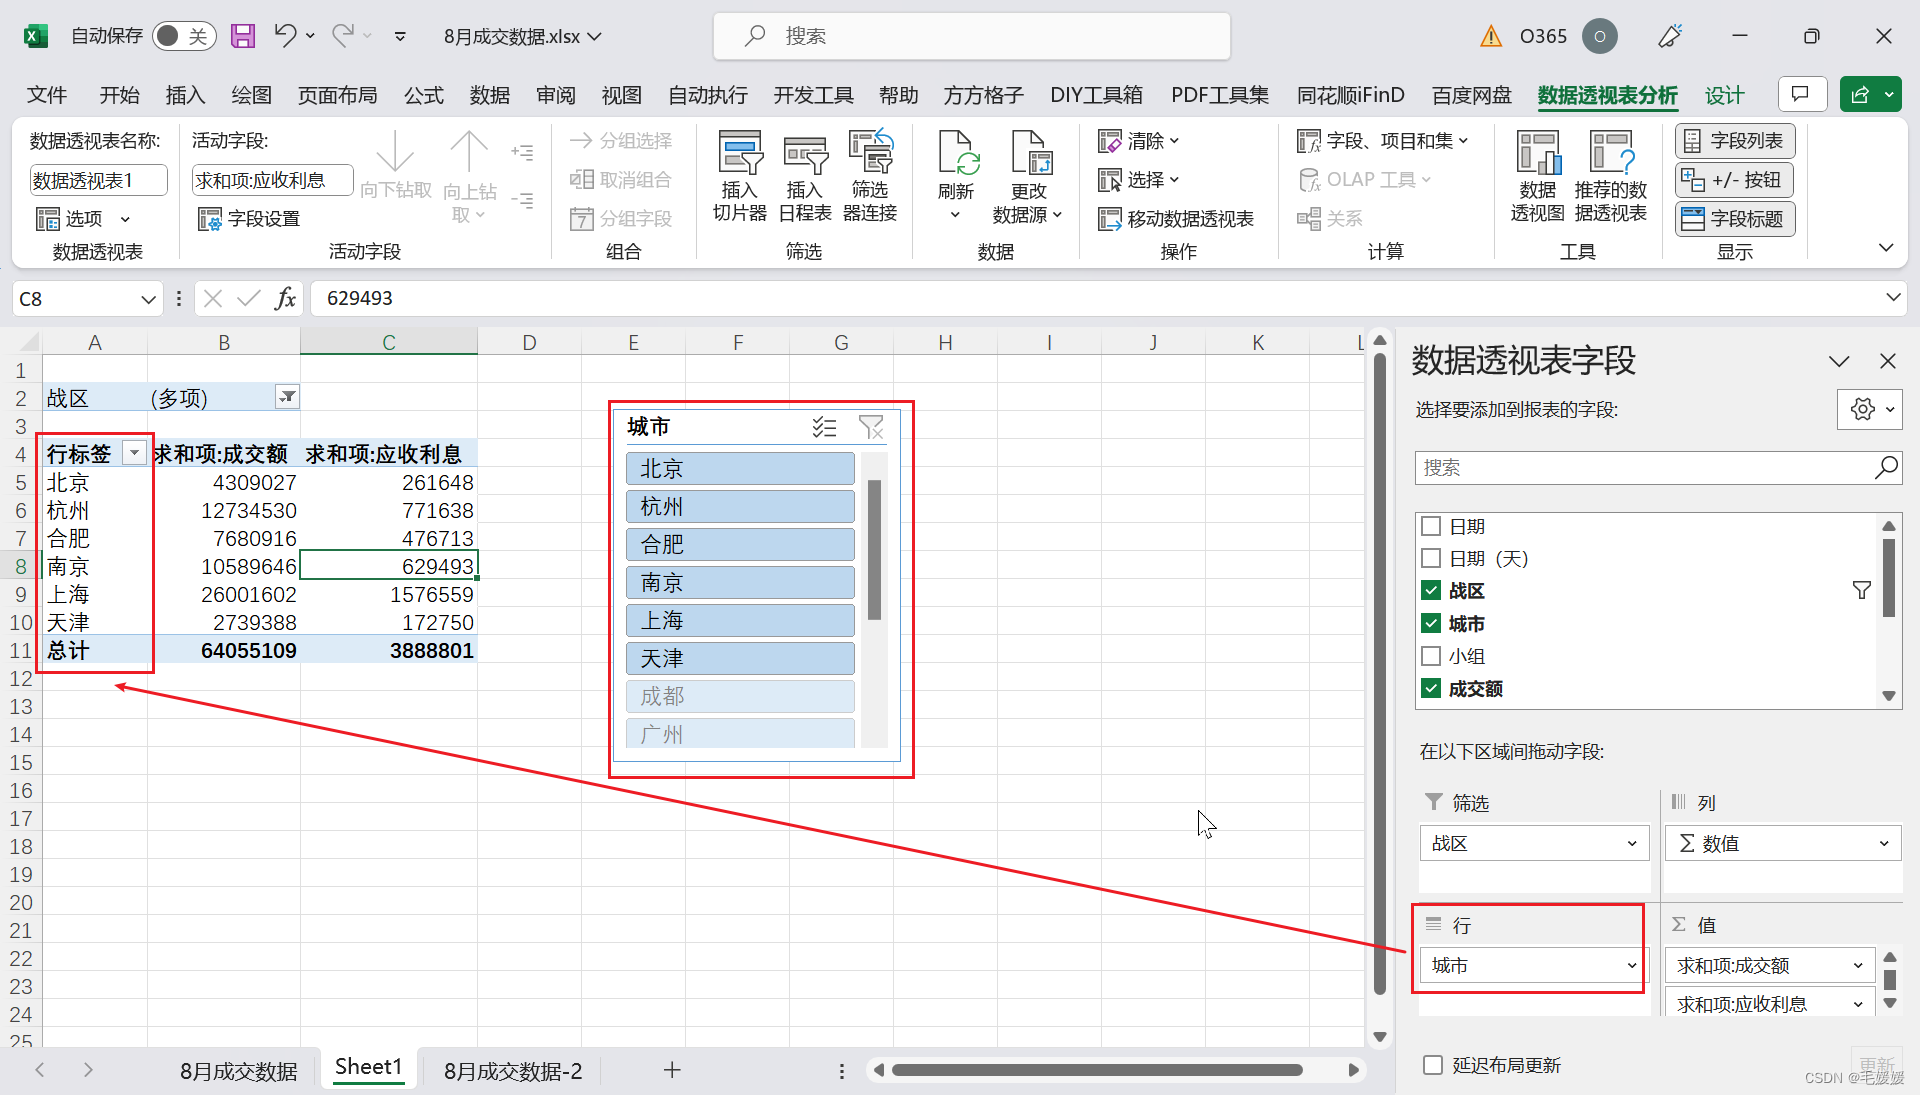Switch to the 公式 ribbon tab
The width and height of the screenshot is (1920, 1095).
[423, 95]
